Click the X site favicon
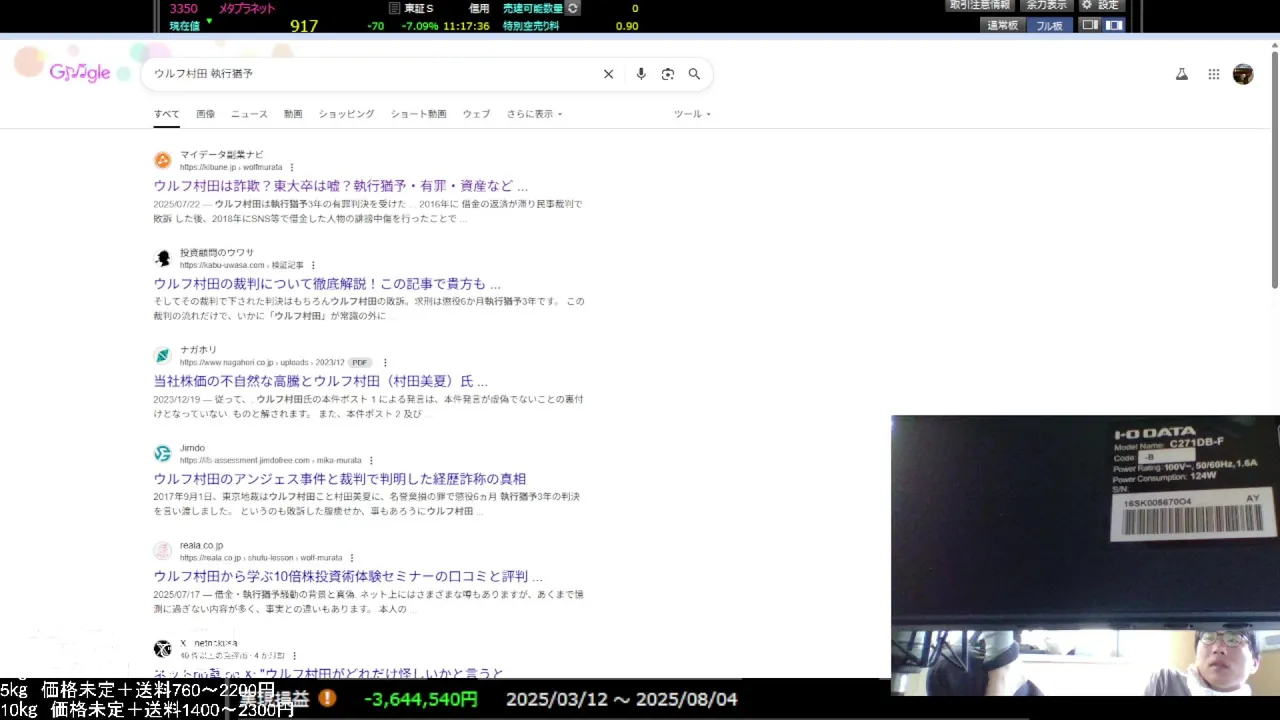 162,649
